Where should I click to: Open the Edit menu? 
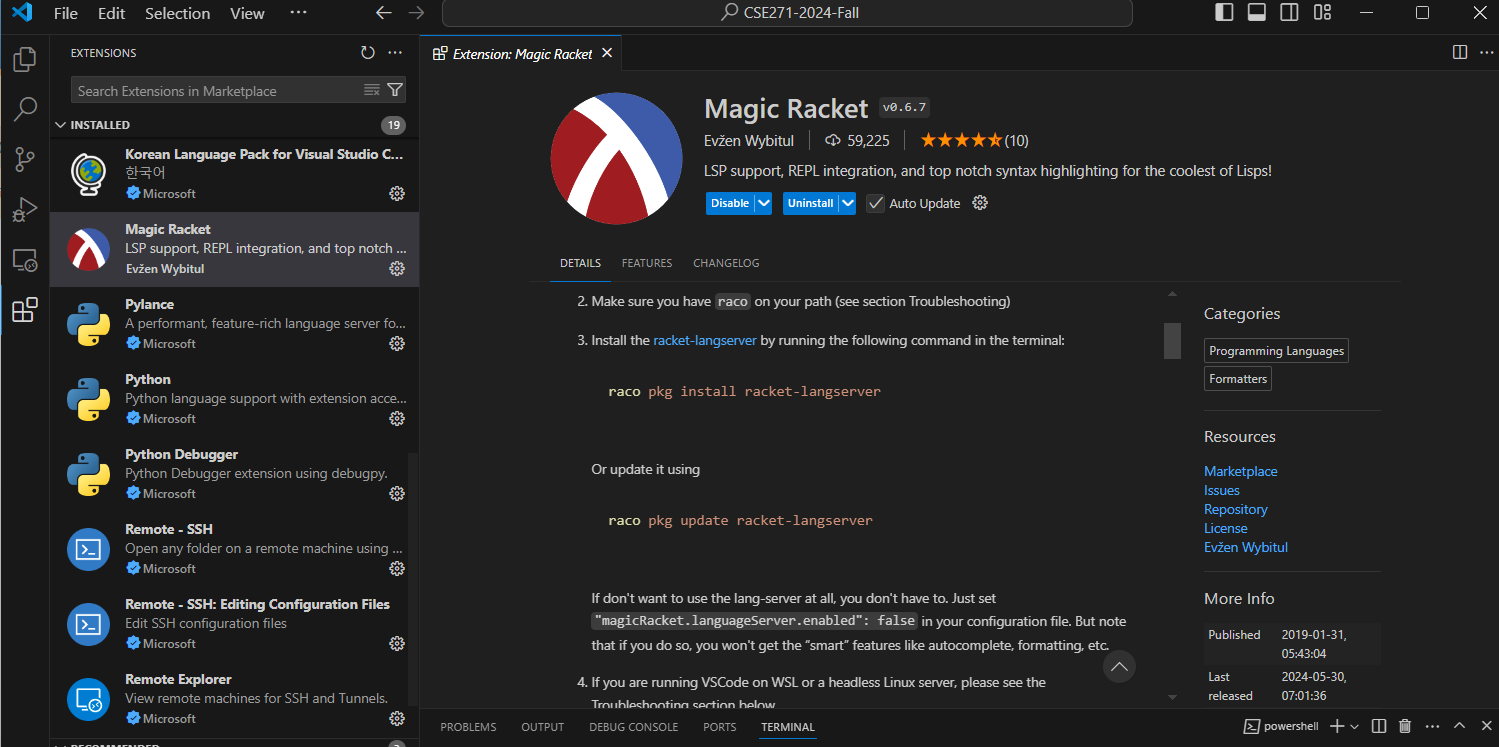tap(112, 13)
